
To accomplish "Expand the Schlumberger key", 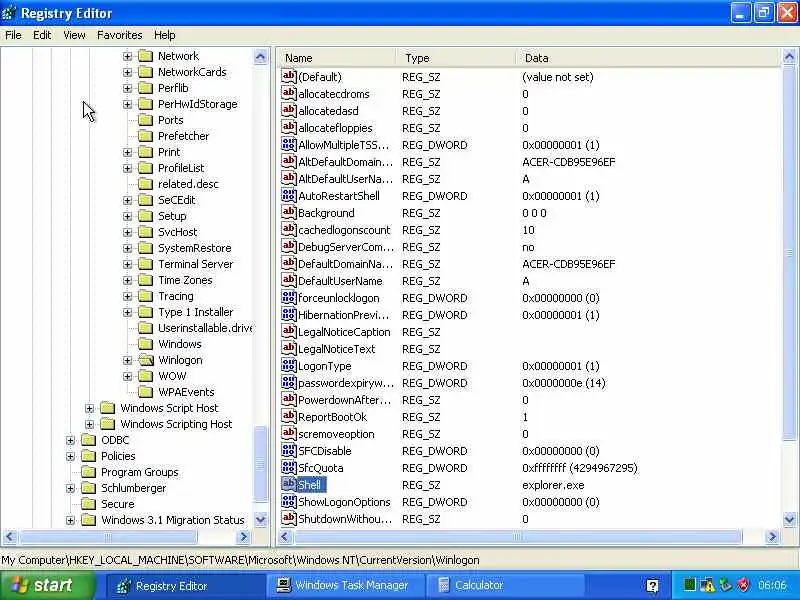I will tap(70, 488).
